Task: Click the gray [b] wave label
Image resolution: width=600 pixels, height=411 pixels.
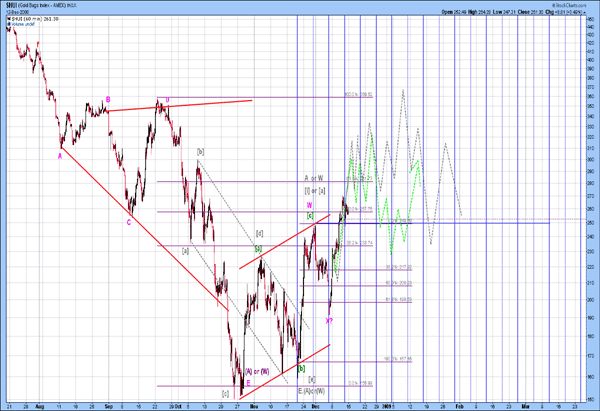Action: coord(201,152)
